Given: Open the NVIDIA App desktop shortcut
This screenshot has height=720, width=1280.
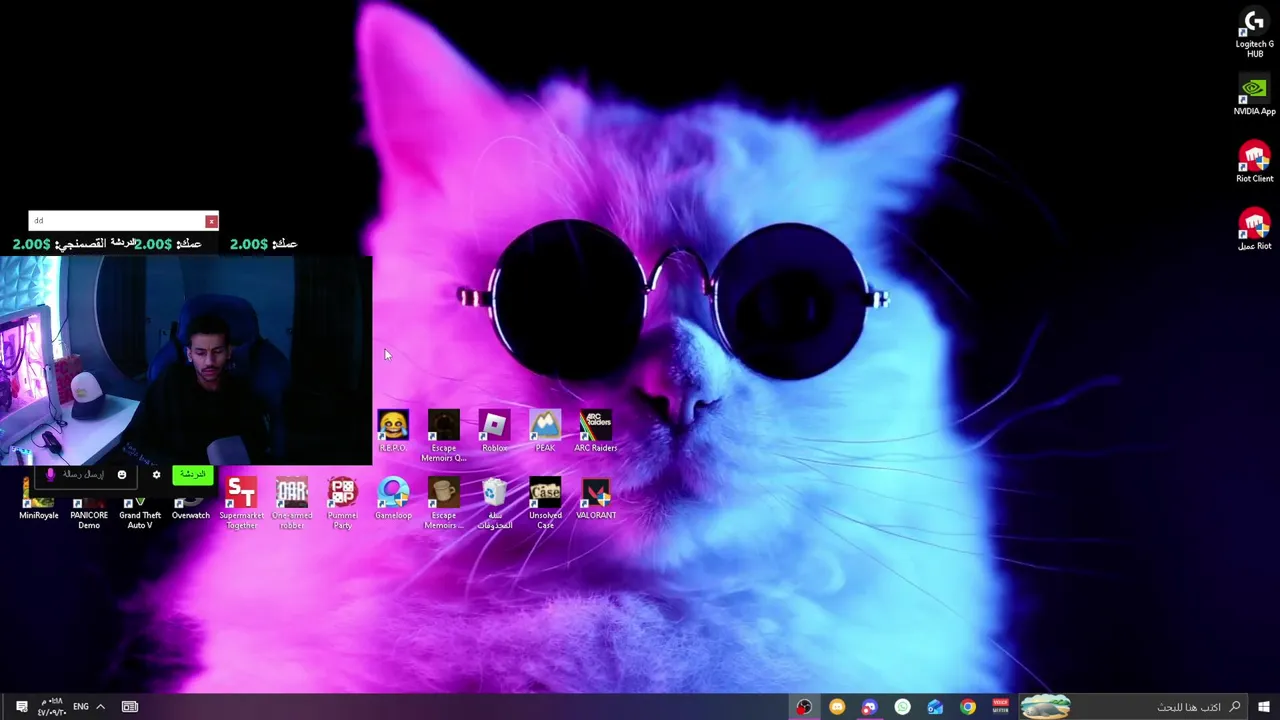Looking at the screenshot, I should [1254, 96].
